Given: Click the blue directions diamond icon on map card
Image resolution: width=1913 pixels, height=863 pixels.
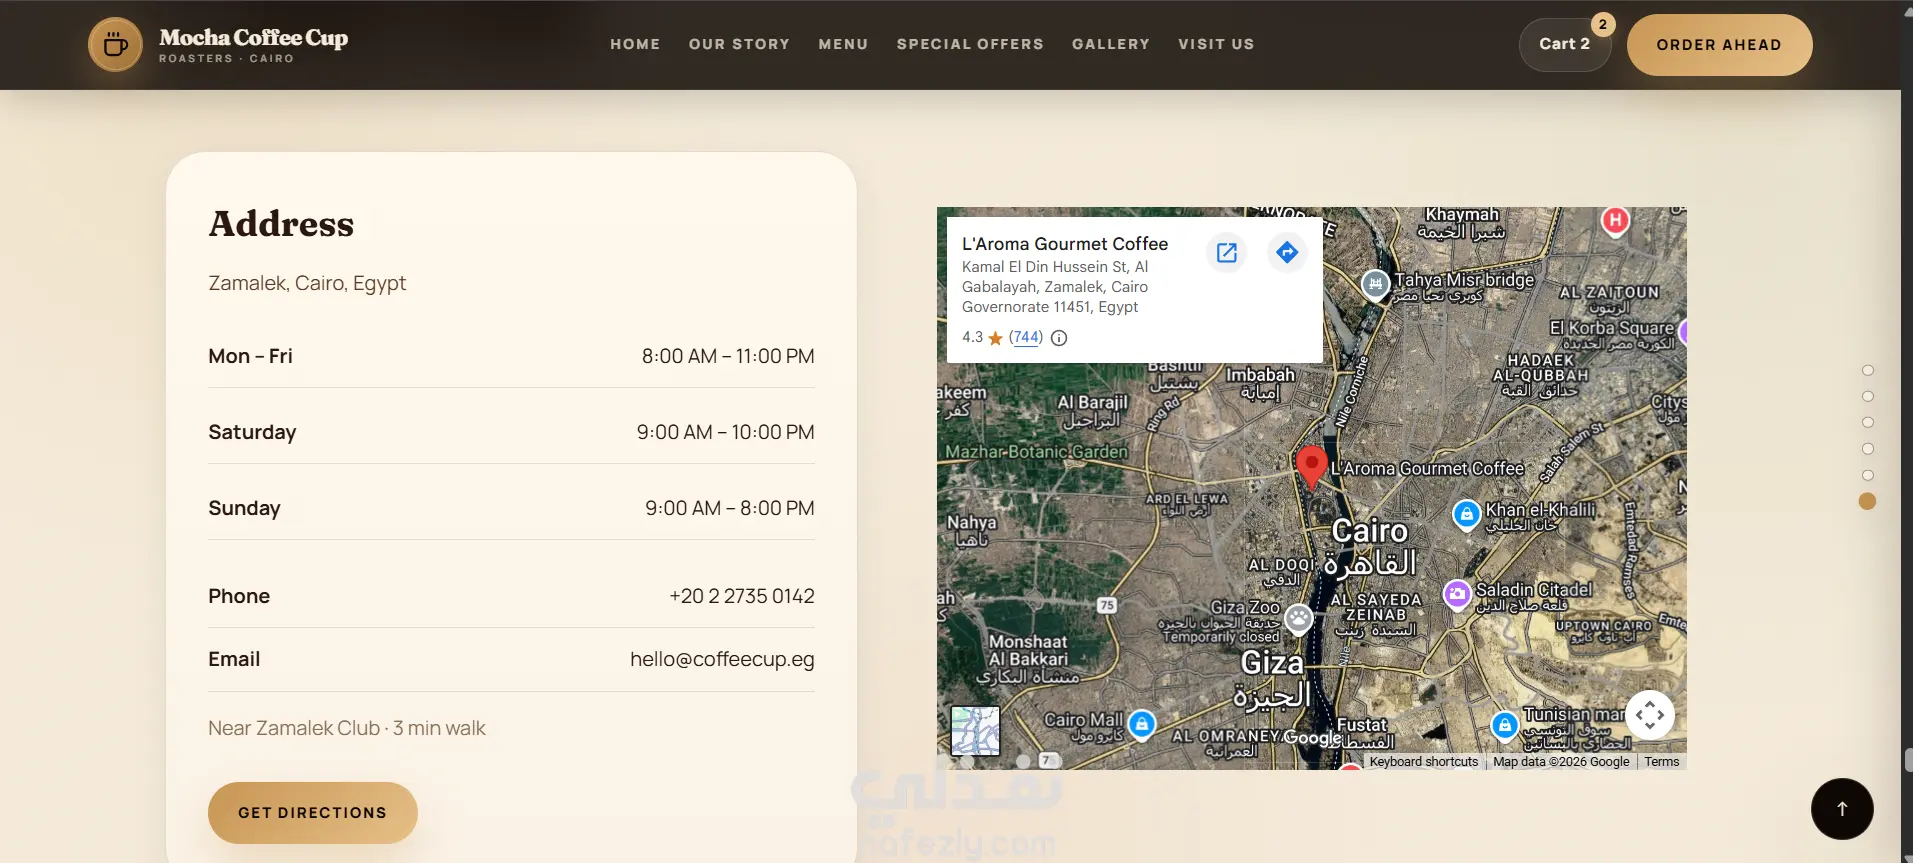Looking at the screenshot, I should [x=1287, y=252].
